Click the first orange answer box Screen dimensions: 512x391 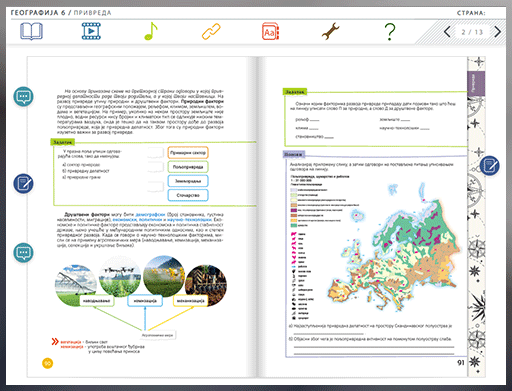188,153
